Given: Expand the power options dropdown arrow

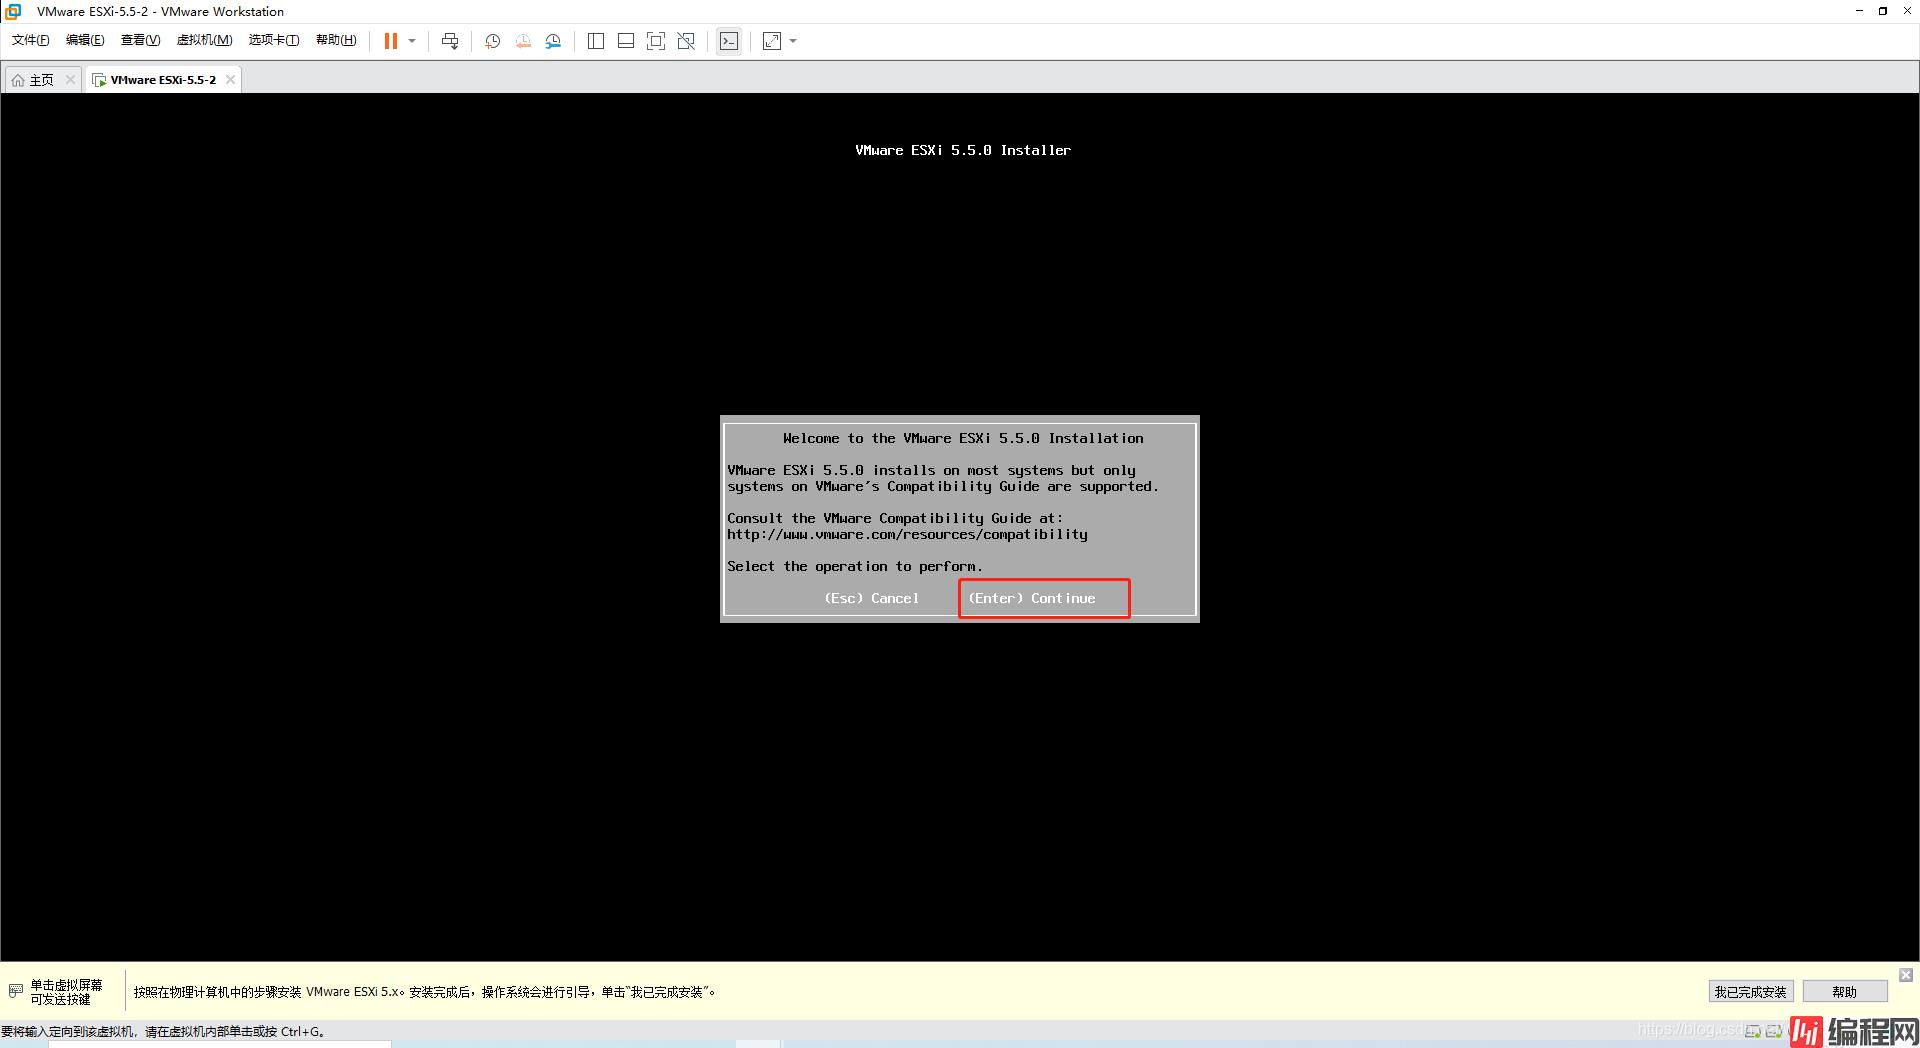Looking at the screenshot, I should (412, 41).
